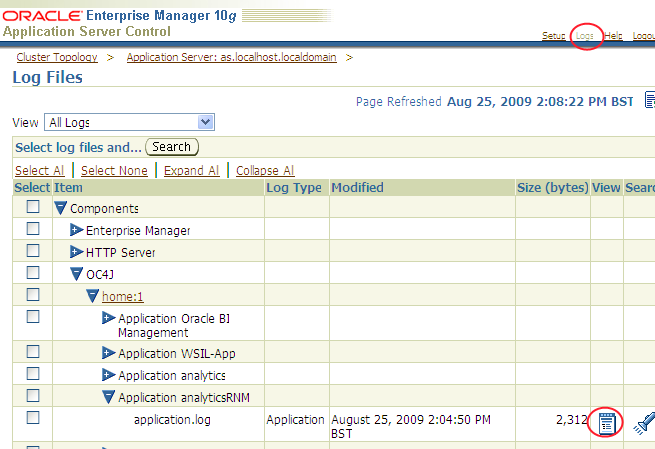The height and width of the screenshot is (449, 655).
Task: Open Application Server: as.localhost.localdomain breadcrumb
Action: pyautogui.click(x=231, y=57)
